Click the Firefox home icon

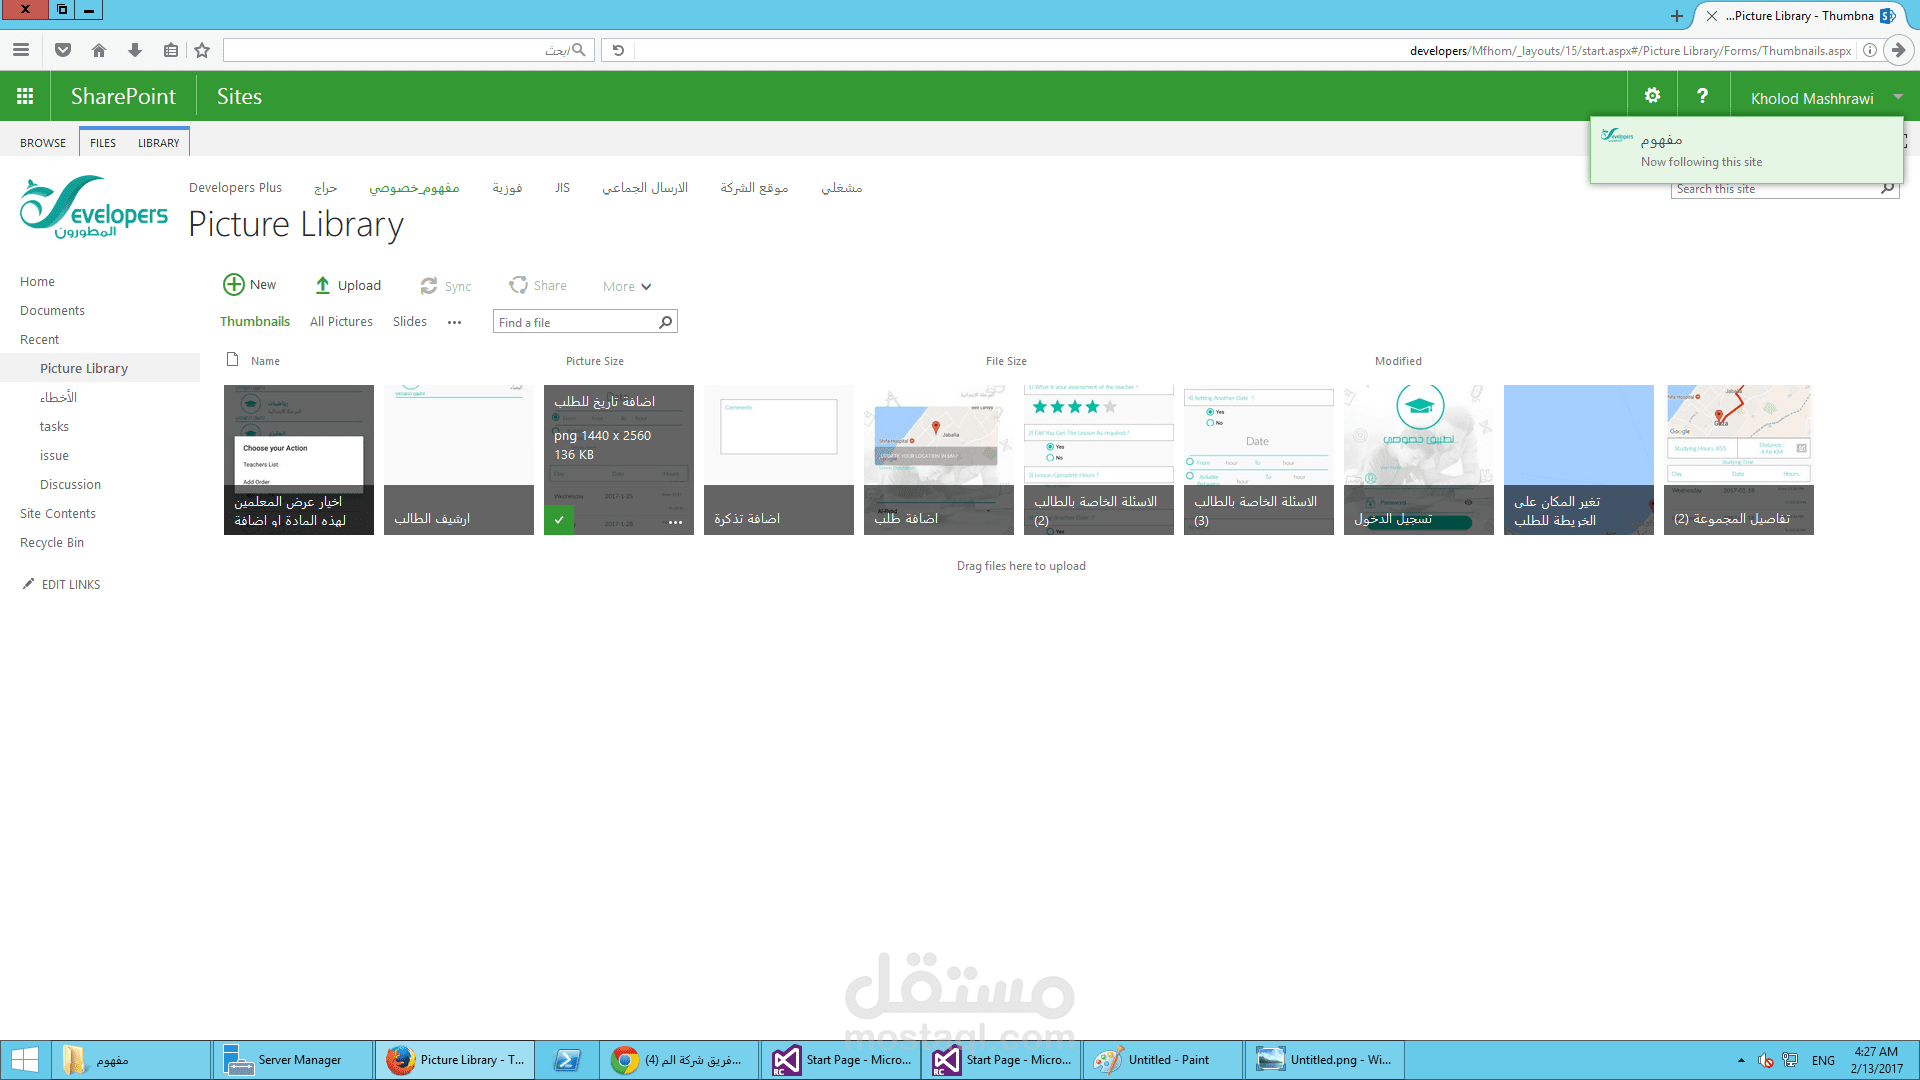coord(99,50)
